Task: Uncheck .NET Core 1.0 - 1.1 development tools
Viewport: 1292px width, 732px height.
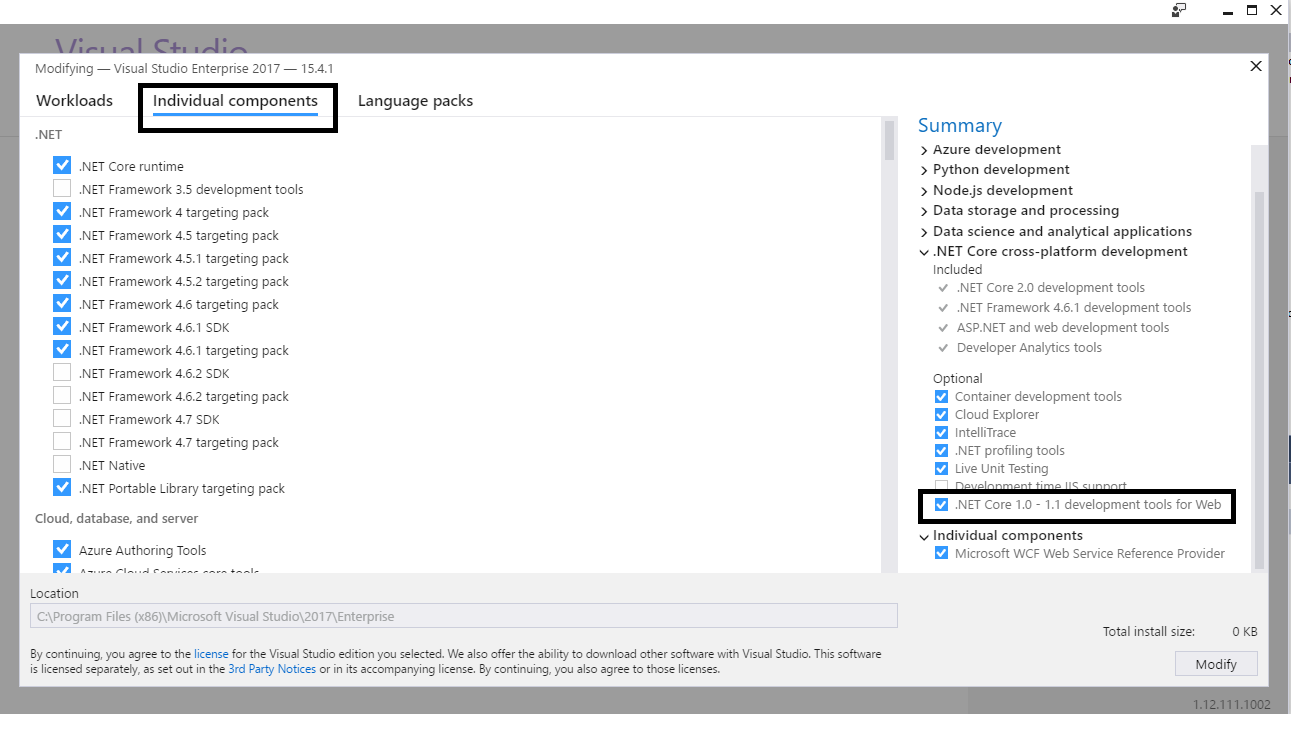Action: [x=941, y=505]
